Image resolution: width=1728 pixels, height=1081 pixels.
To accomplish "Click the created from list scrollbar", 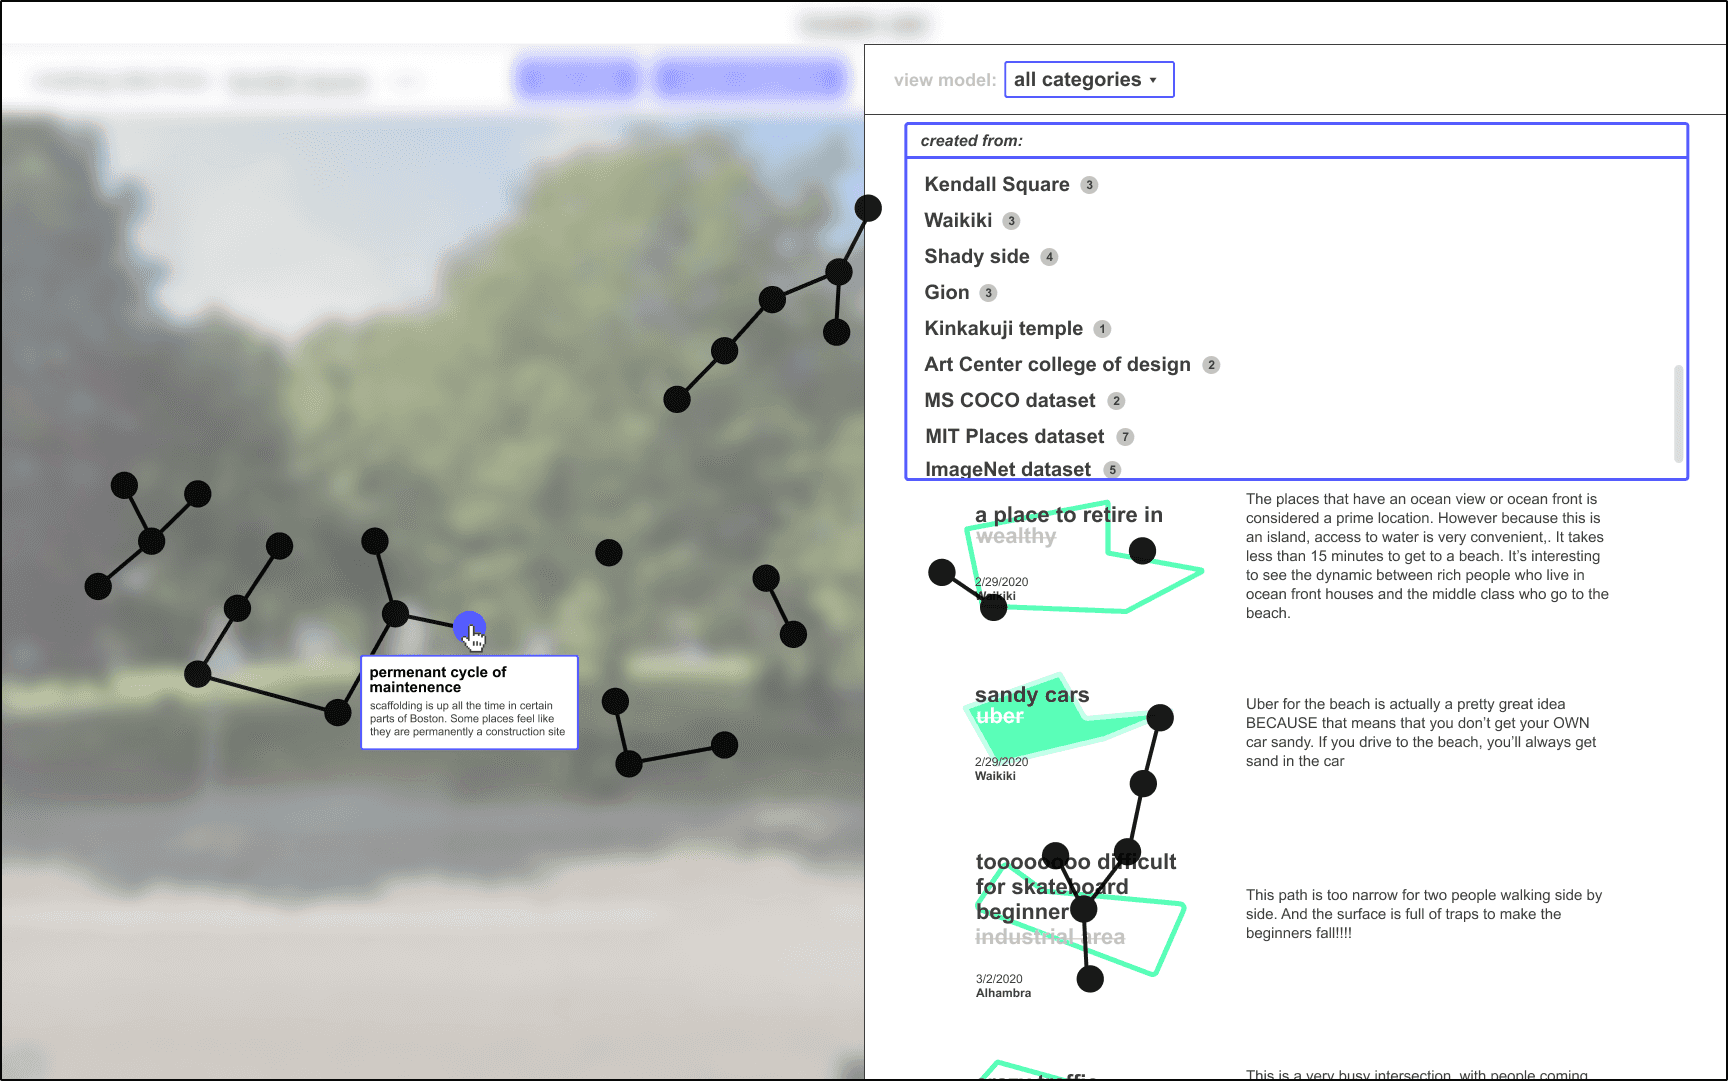I will tap(1678, 413).
